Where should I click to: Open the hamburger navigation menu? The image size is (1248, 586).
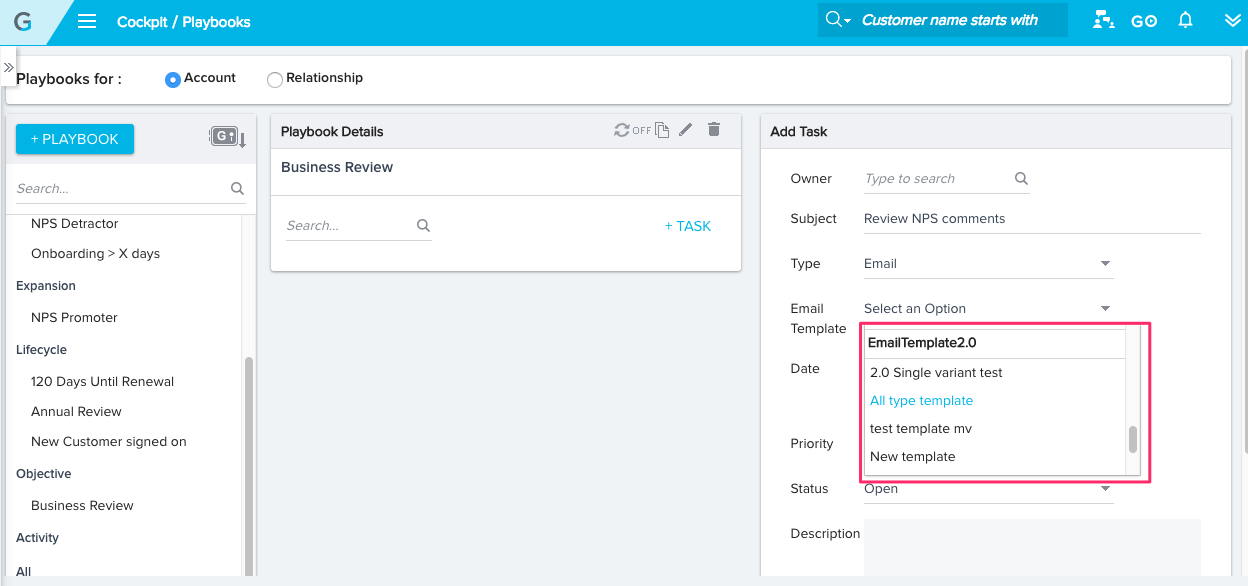click(87, 21)
